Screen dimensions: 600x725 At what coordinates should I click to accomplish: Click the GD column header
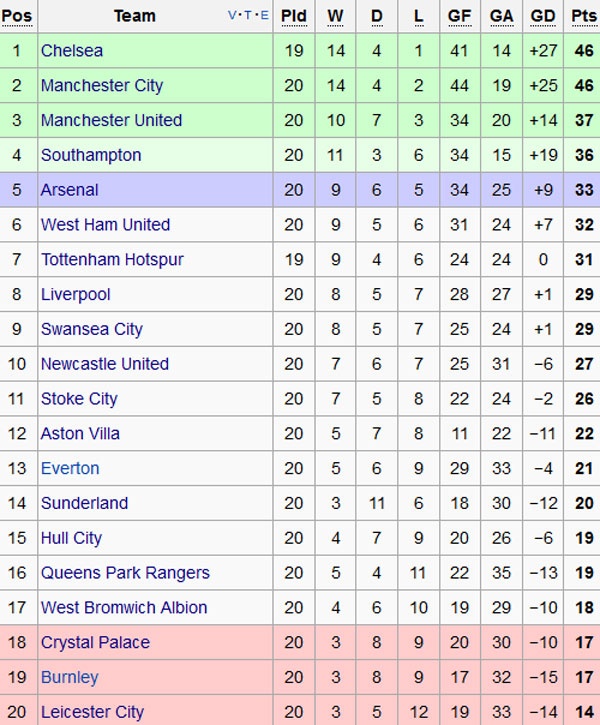543,16
